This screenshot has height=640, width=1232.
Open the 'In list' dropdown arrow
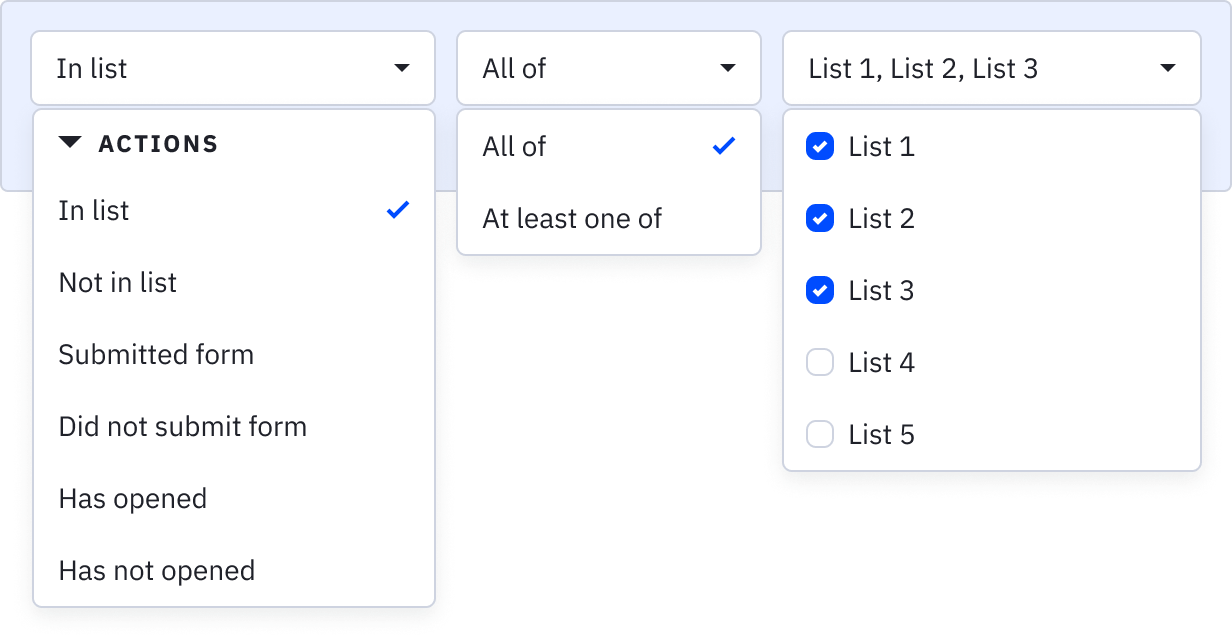pyautogui.click(x=401, y=69)
